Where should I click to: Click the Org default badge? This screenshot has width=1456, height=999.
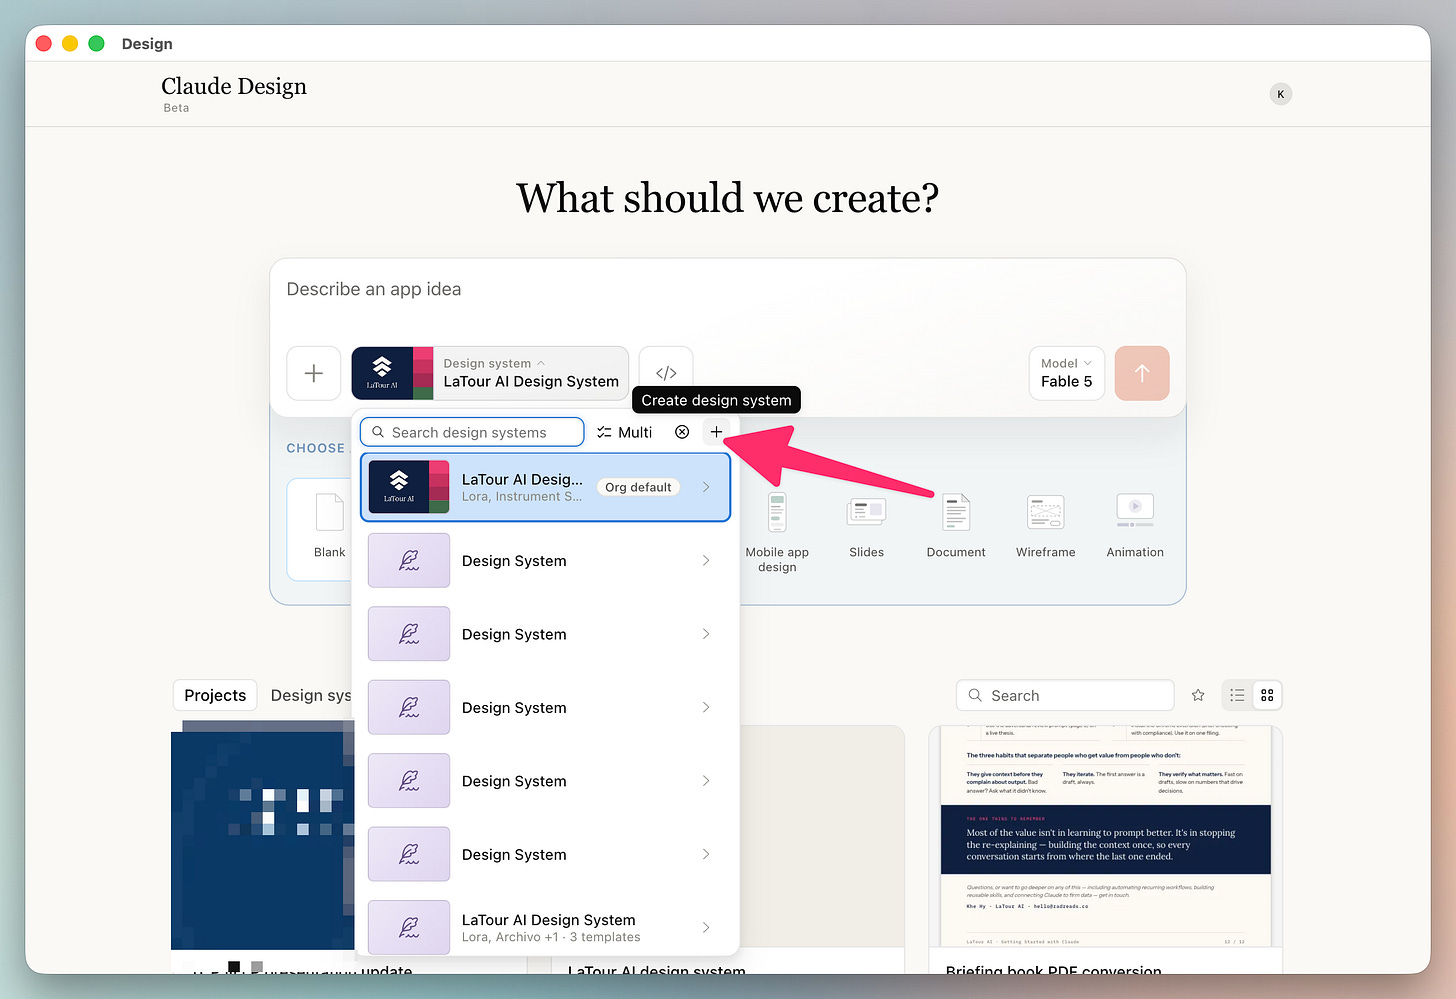(638, 487)
